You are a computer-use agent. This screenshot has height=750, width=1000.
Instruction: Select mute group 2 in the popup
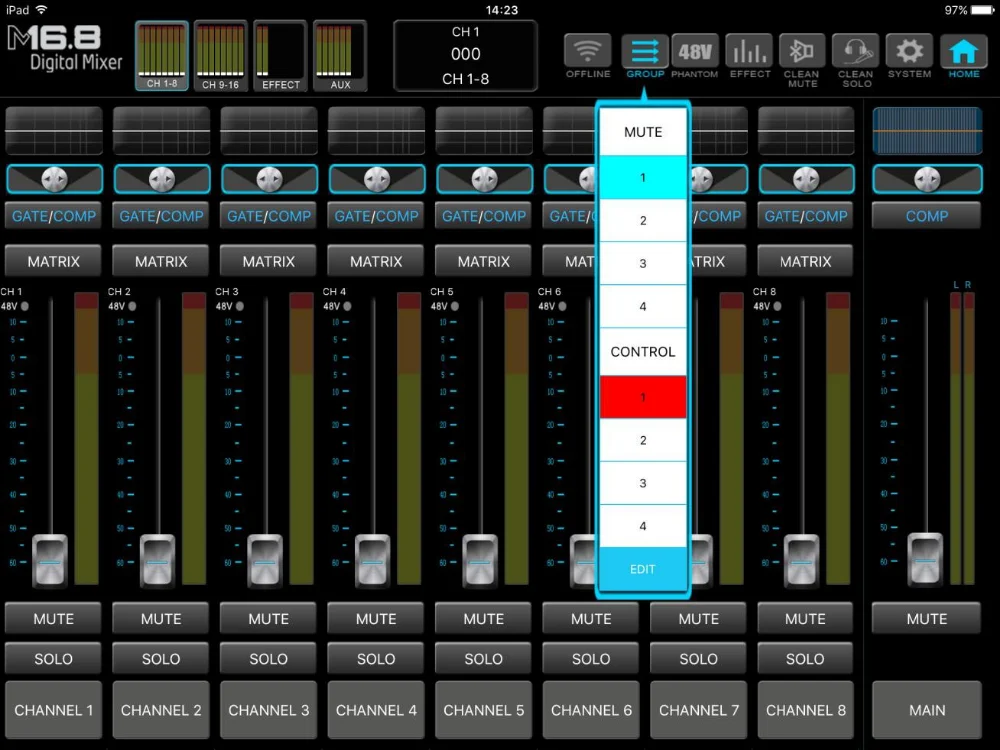tap(643, 221)
